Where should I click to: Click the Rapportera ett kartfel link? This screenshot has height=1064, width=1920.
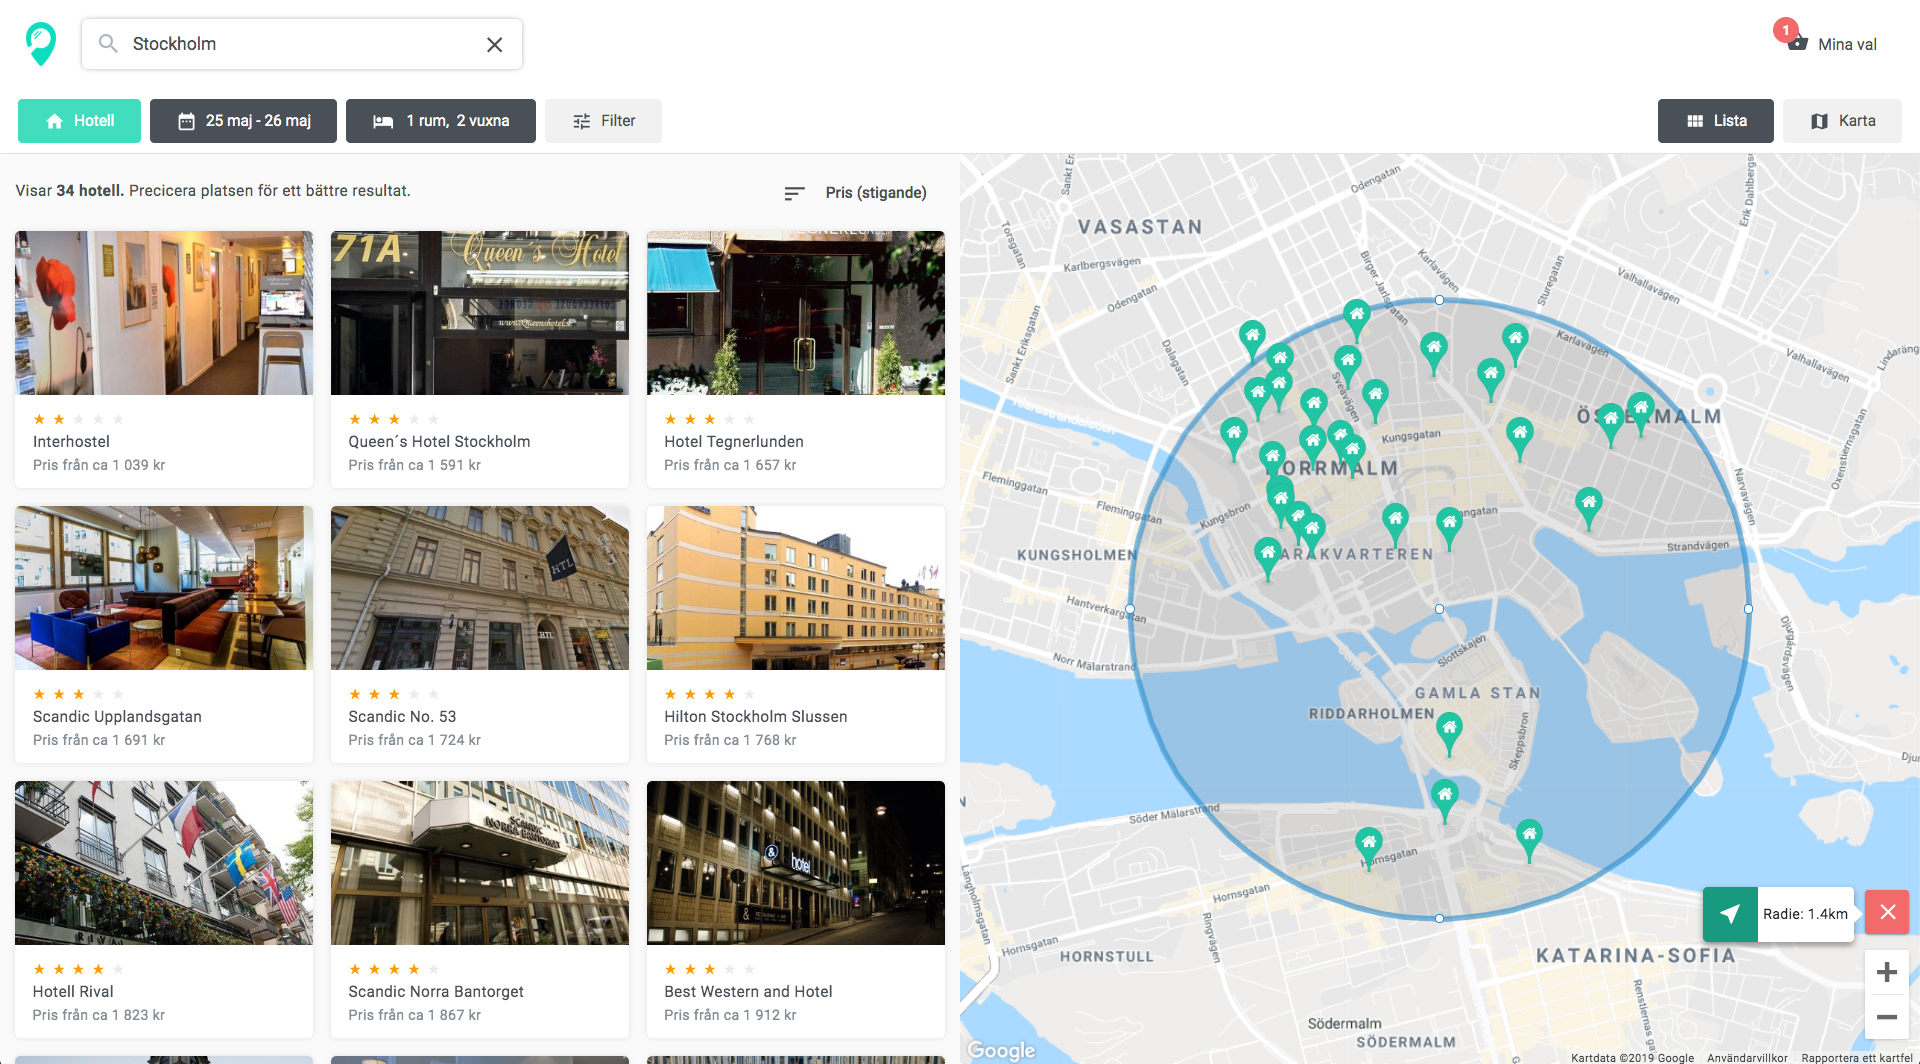coord(1859,1057)
